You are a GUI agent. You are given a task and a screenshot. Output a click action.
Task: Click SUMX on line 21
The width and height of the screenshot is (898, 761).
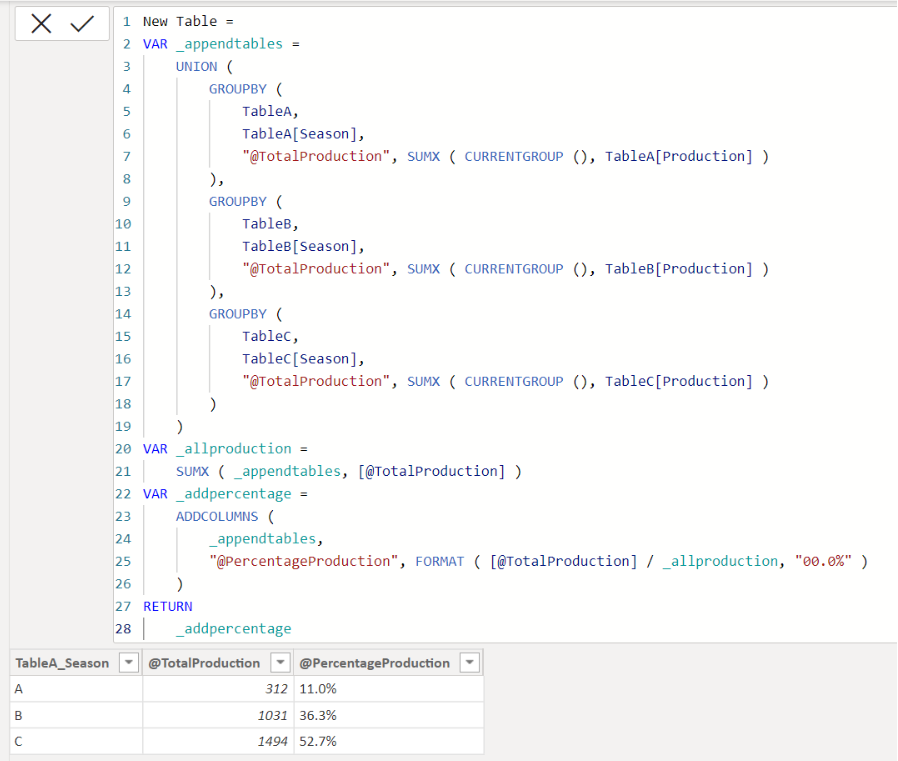coord(192,471)
